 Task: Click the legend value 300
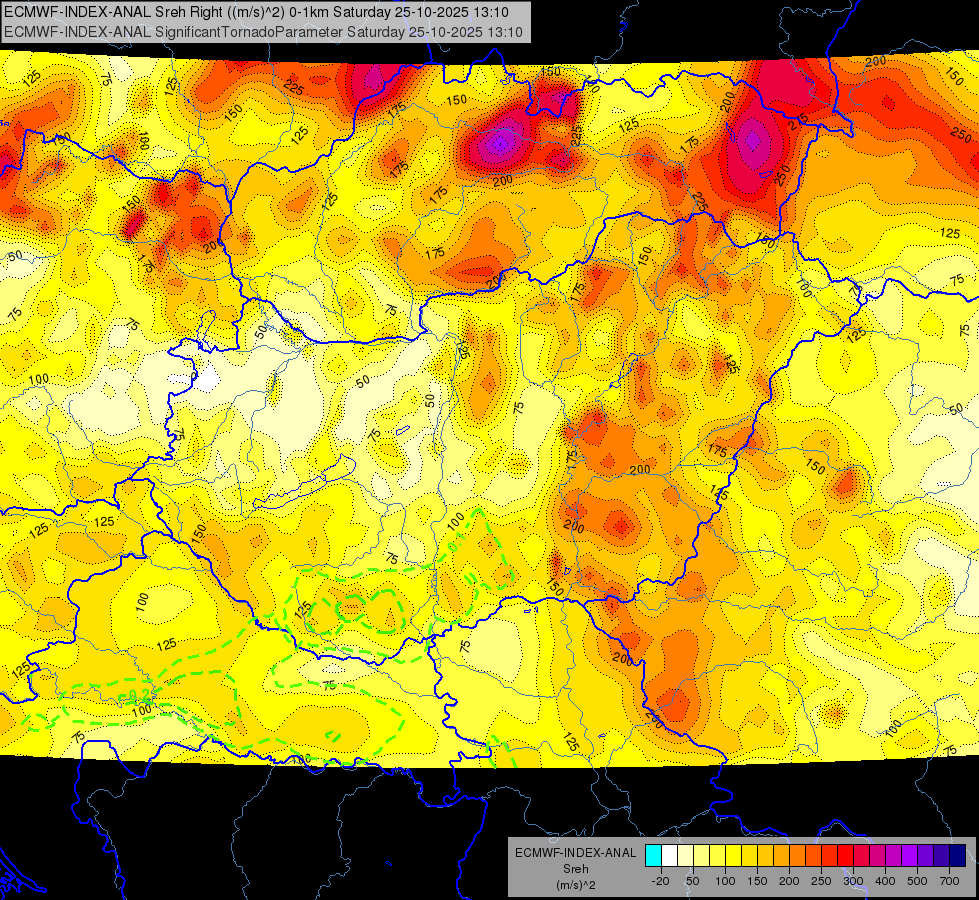[x=854, y=881]
